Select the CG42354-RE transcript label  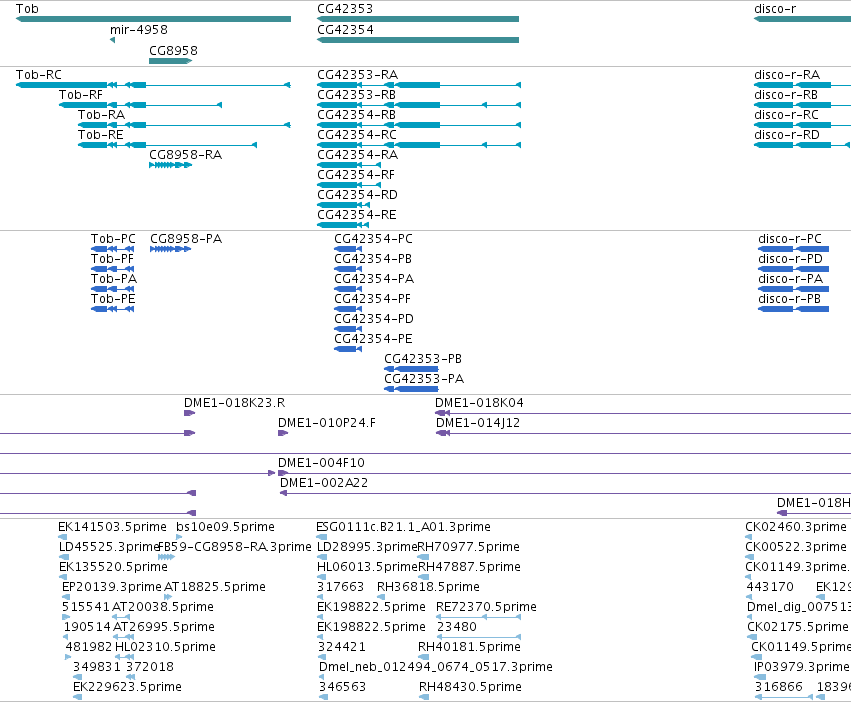[357, 216]
